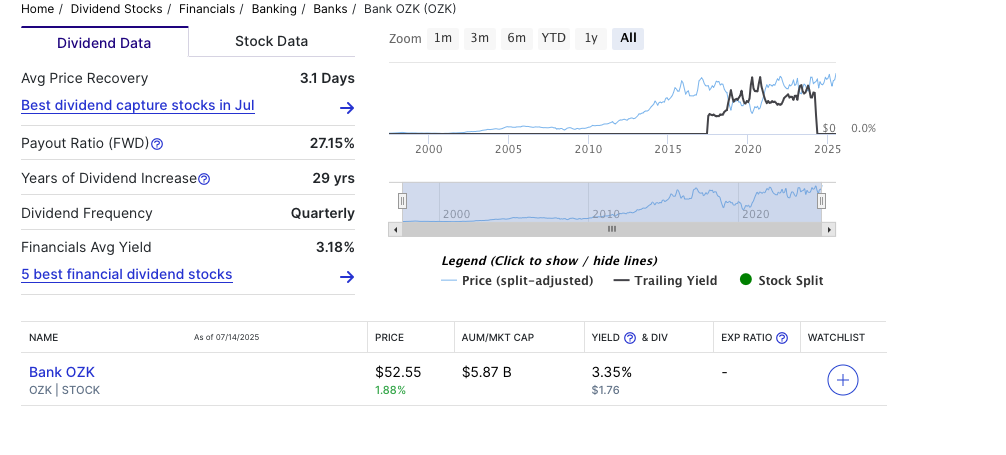
Task: Set chart zoom to 1m
Action: point(442,38)
